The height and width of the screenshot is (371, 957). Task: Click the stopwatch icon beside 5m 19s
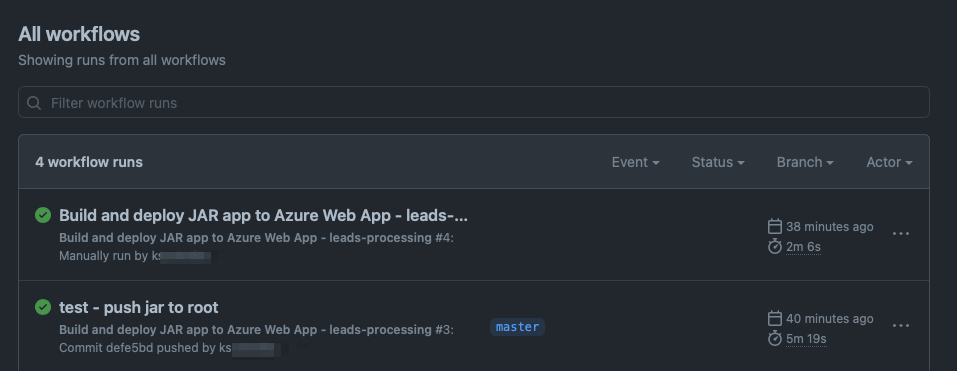click(x=775, y=339)
